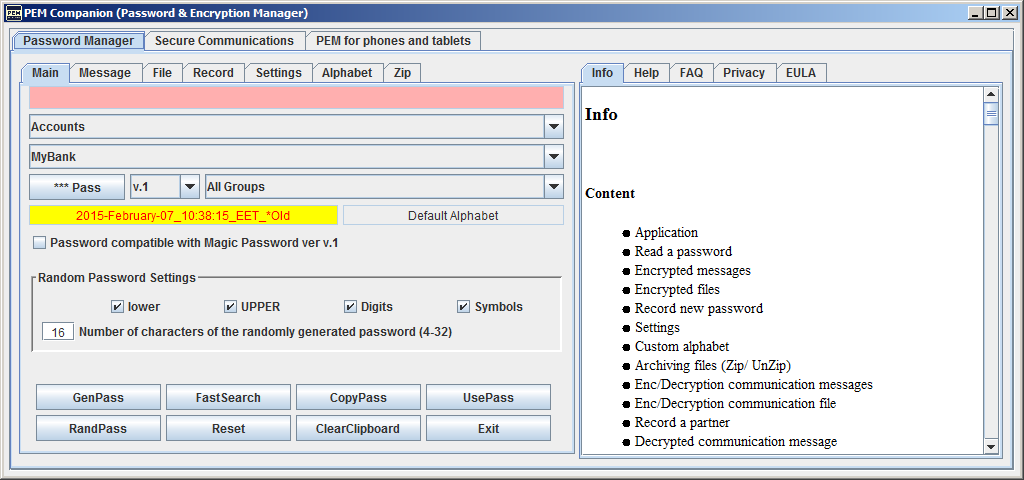Open the FAQ tab
Screen dimensions: 1024x480
[x=691, y=73]
